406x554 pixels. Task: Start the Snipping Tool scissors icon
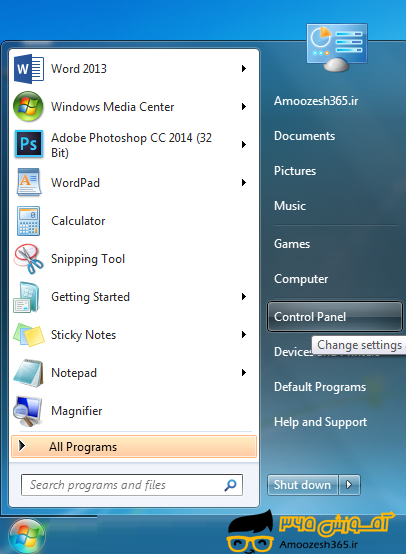pyautogui.click(x=28, y=259)
